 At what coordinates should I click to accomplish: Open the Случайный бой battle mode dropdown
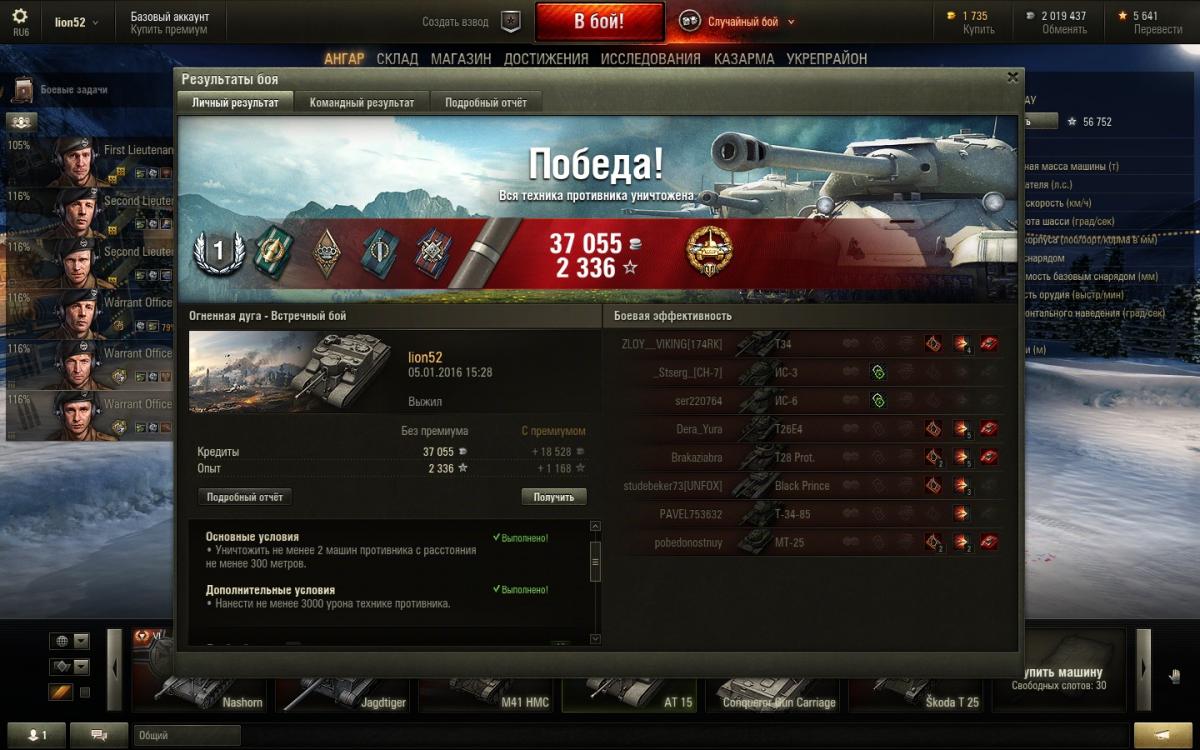coord(737,21)
